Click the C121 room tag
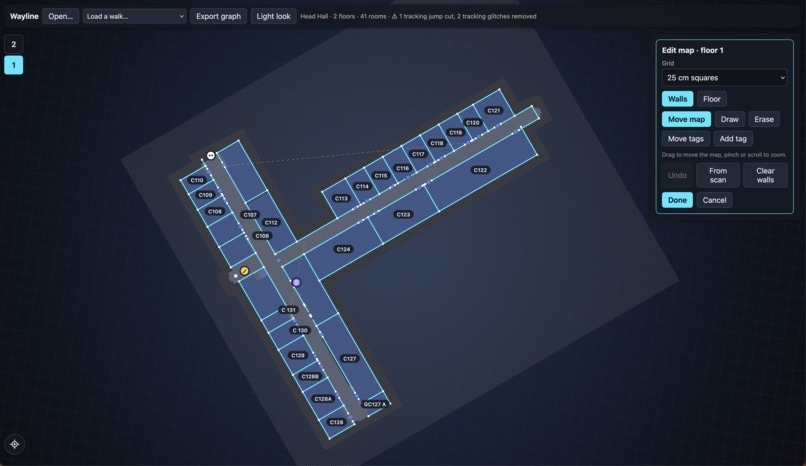This screenshot has height=466, width=806. tap(494, 110)
